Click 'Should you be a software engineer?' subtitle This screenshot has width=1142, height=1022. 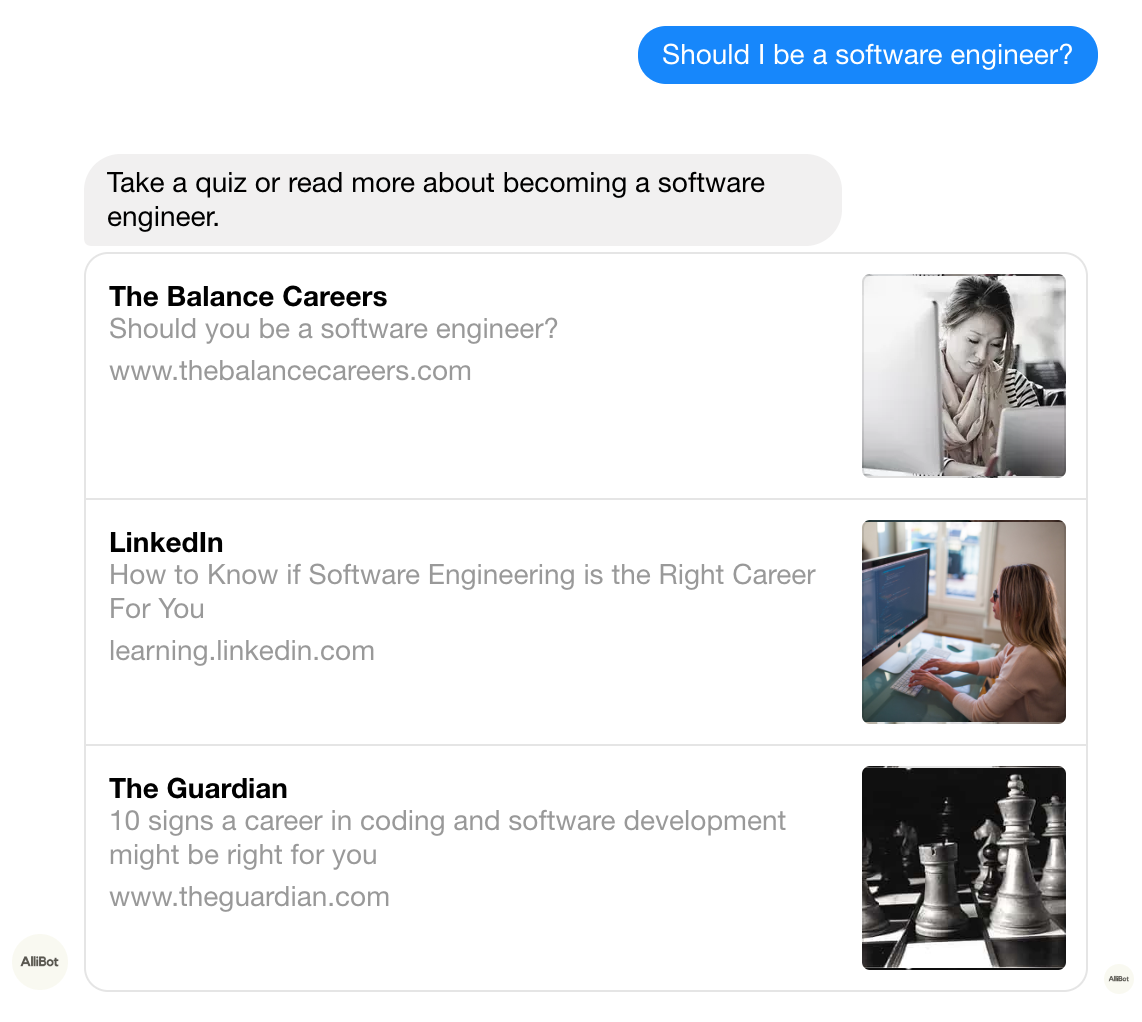click(x=334, y=329)
